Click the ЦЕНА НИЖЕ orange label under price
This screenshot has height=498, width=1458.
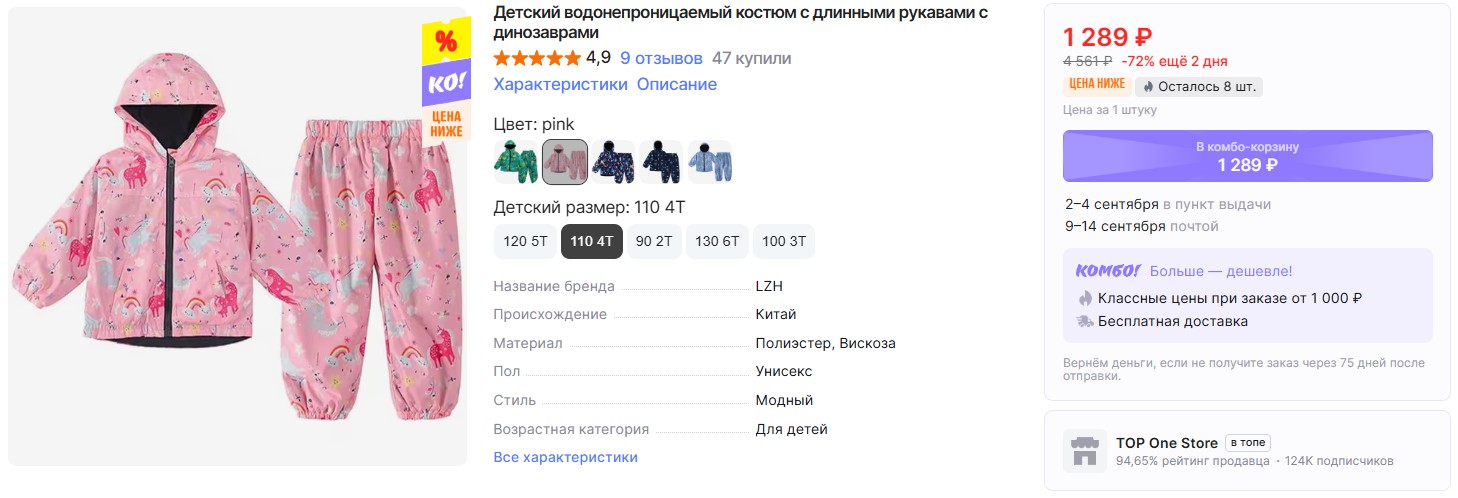click(x=1097, y=85)
